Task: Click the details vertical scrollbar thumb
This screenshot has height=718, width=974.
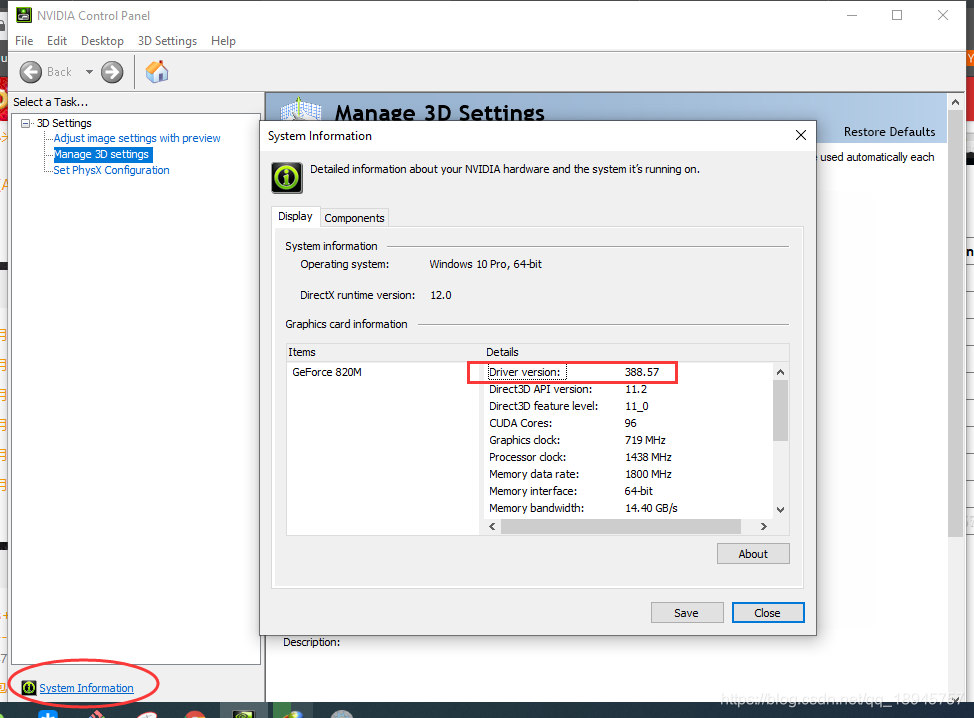Action: click(780, 410)
